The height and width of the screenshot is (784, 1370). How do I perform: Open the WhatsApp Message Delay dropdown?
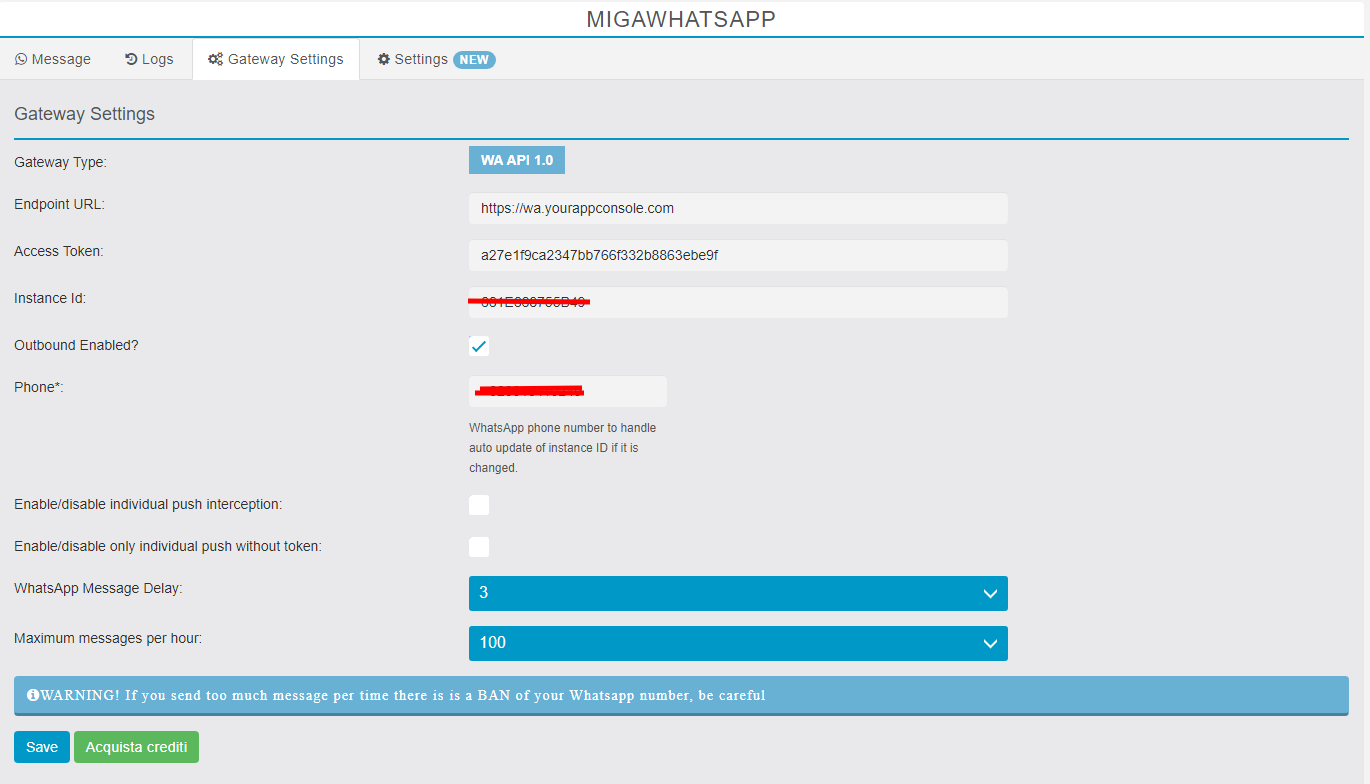coord(737,593)
